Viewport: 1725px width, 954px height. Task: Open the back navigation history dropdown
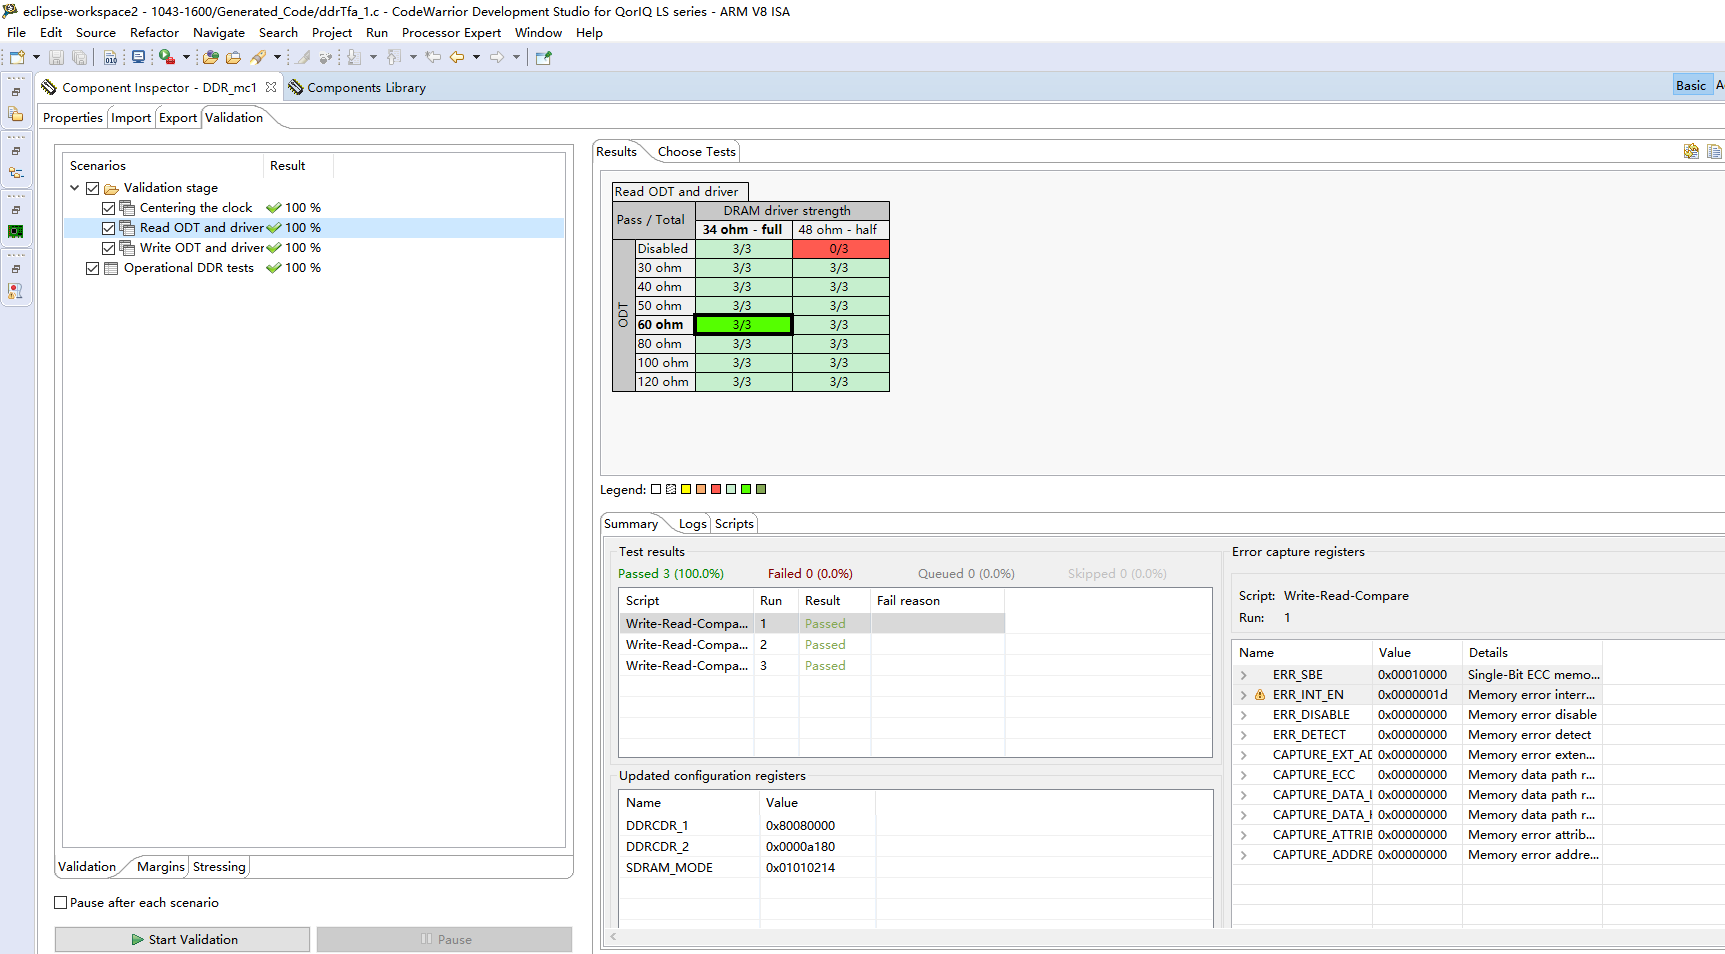[477, 57]
